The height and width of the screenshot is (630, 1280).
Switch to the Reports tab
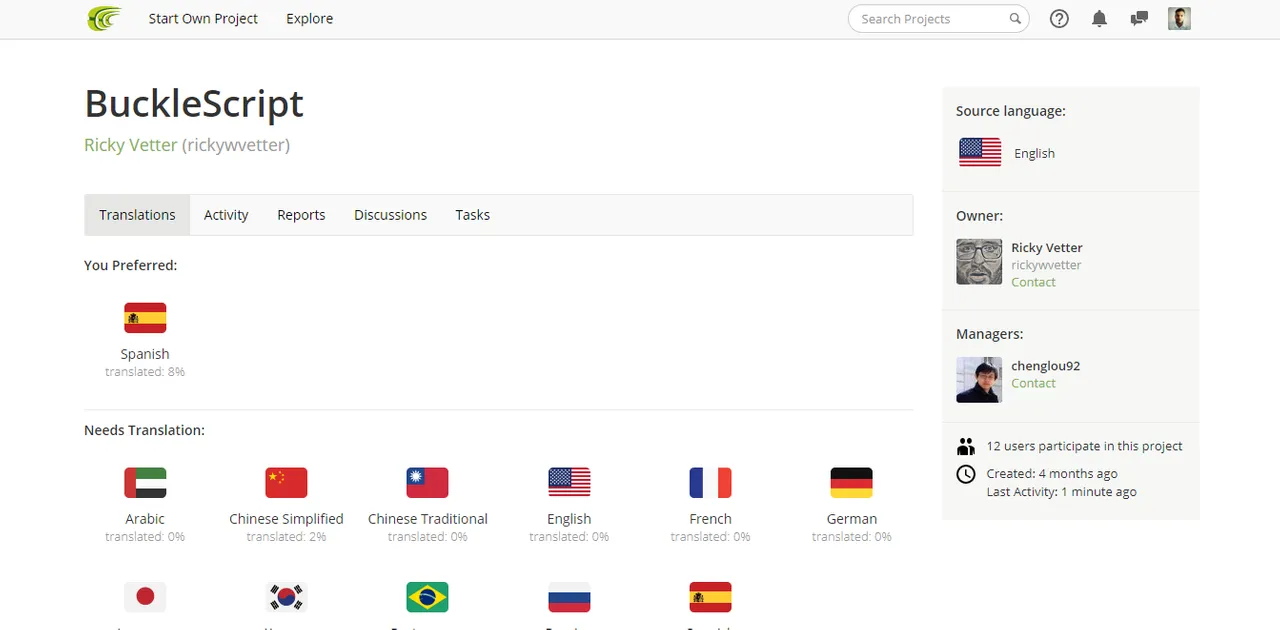coord(301,215)
